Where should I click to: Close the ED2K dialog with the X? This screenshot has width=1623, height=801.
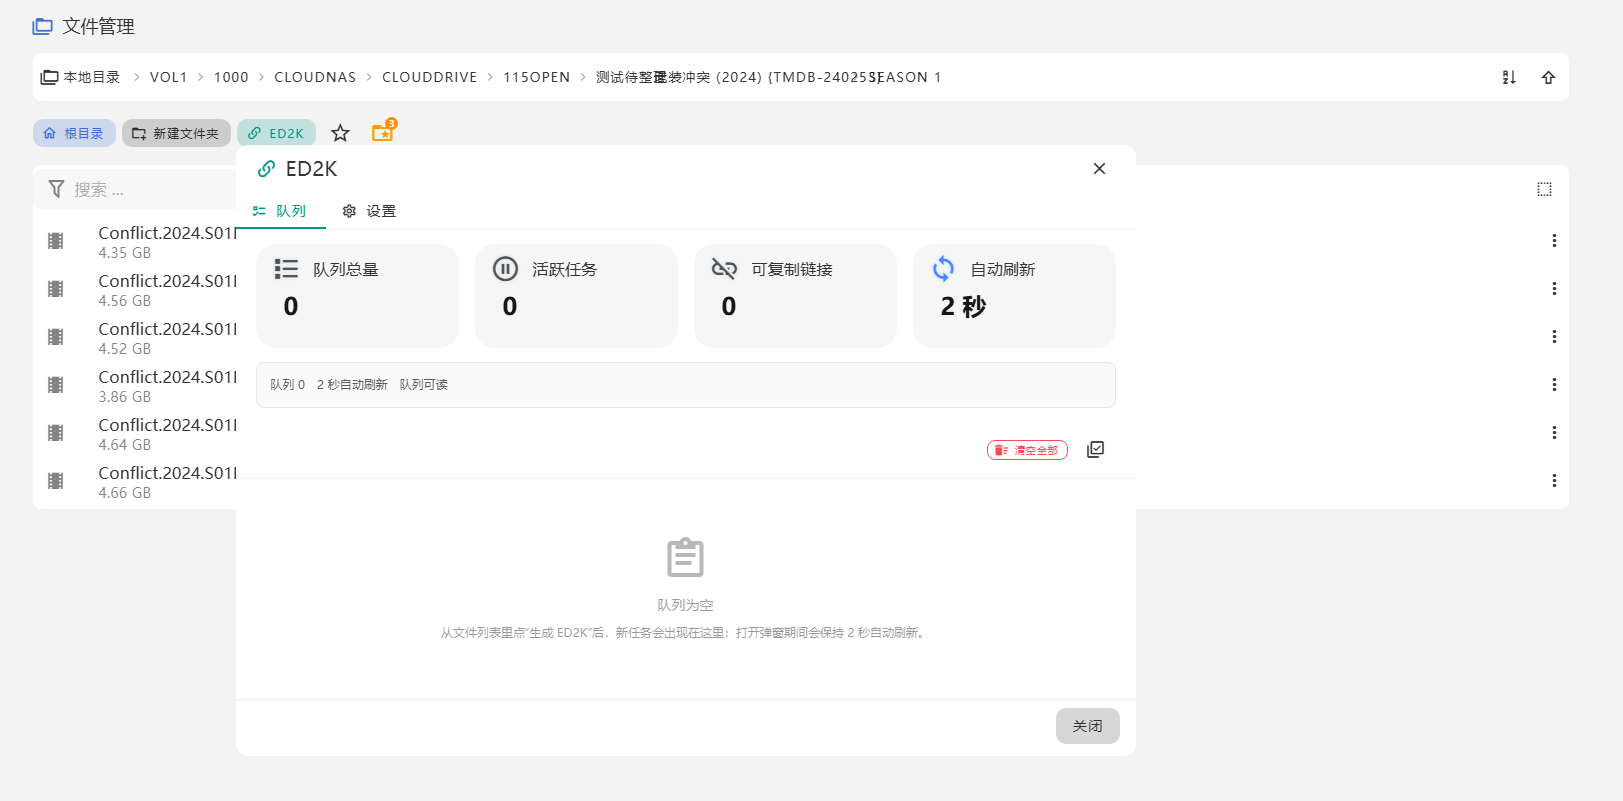coord(1099,169)
